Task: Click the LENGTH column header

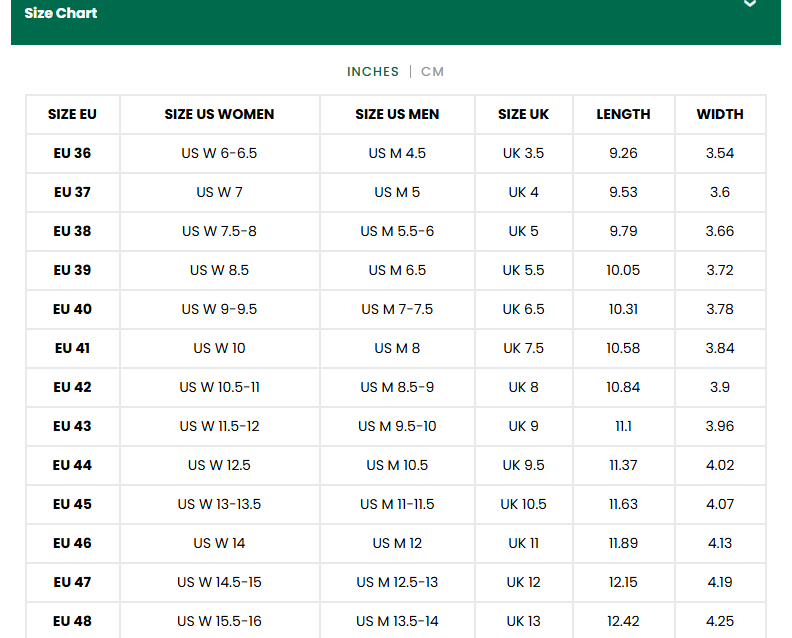Action: pos(623,114)
